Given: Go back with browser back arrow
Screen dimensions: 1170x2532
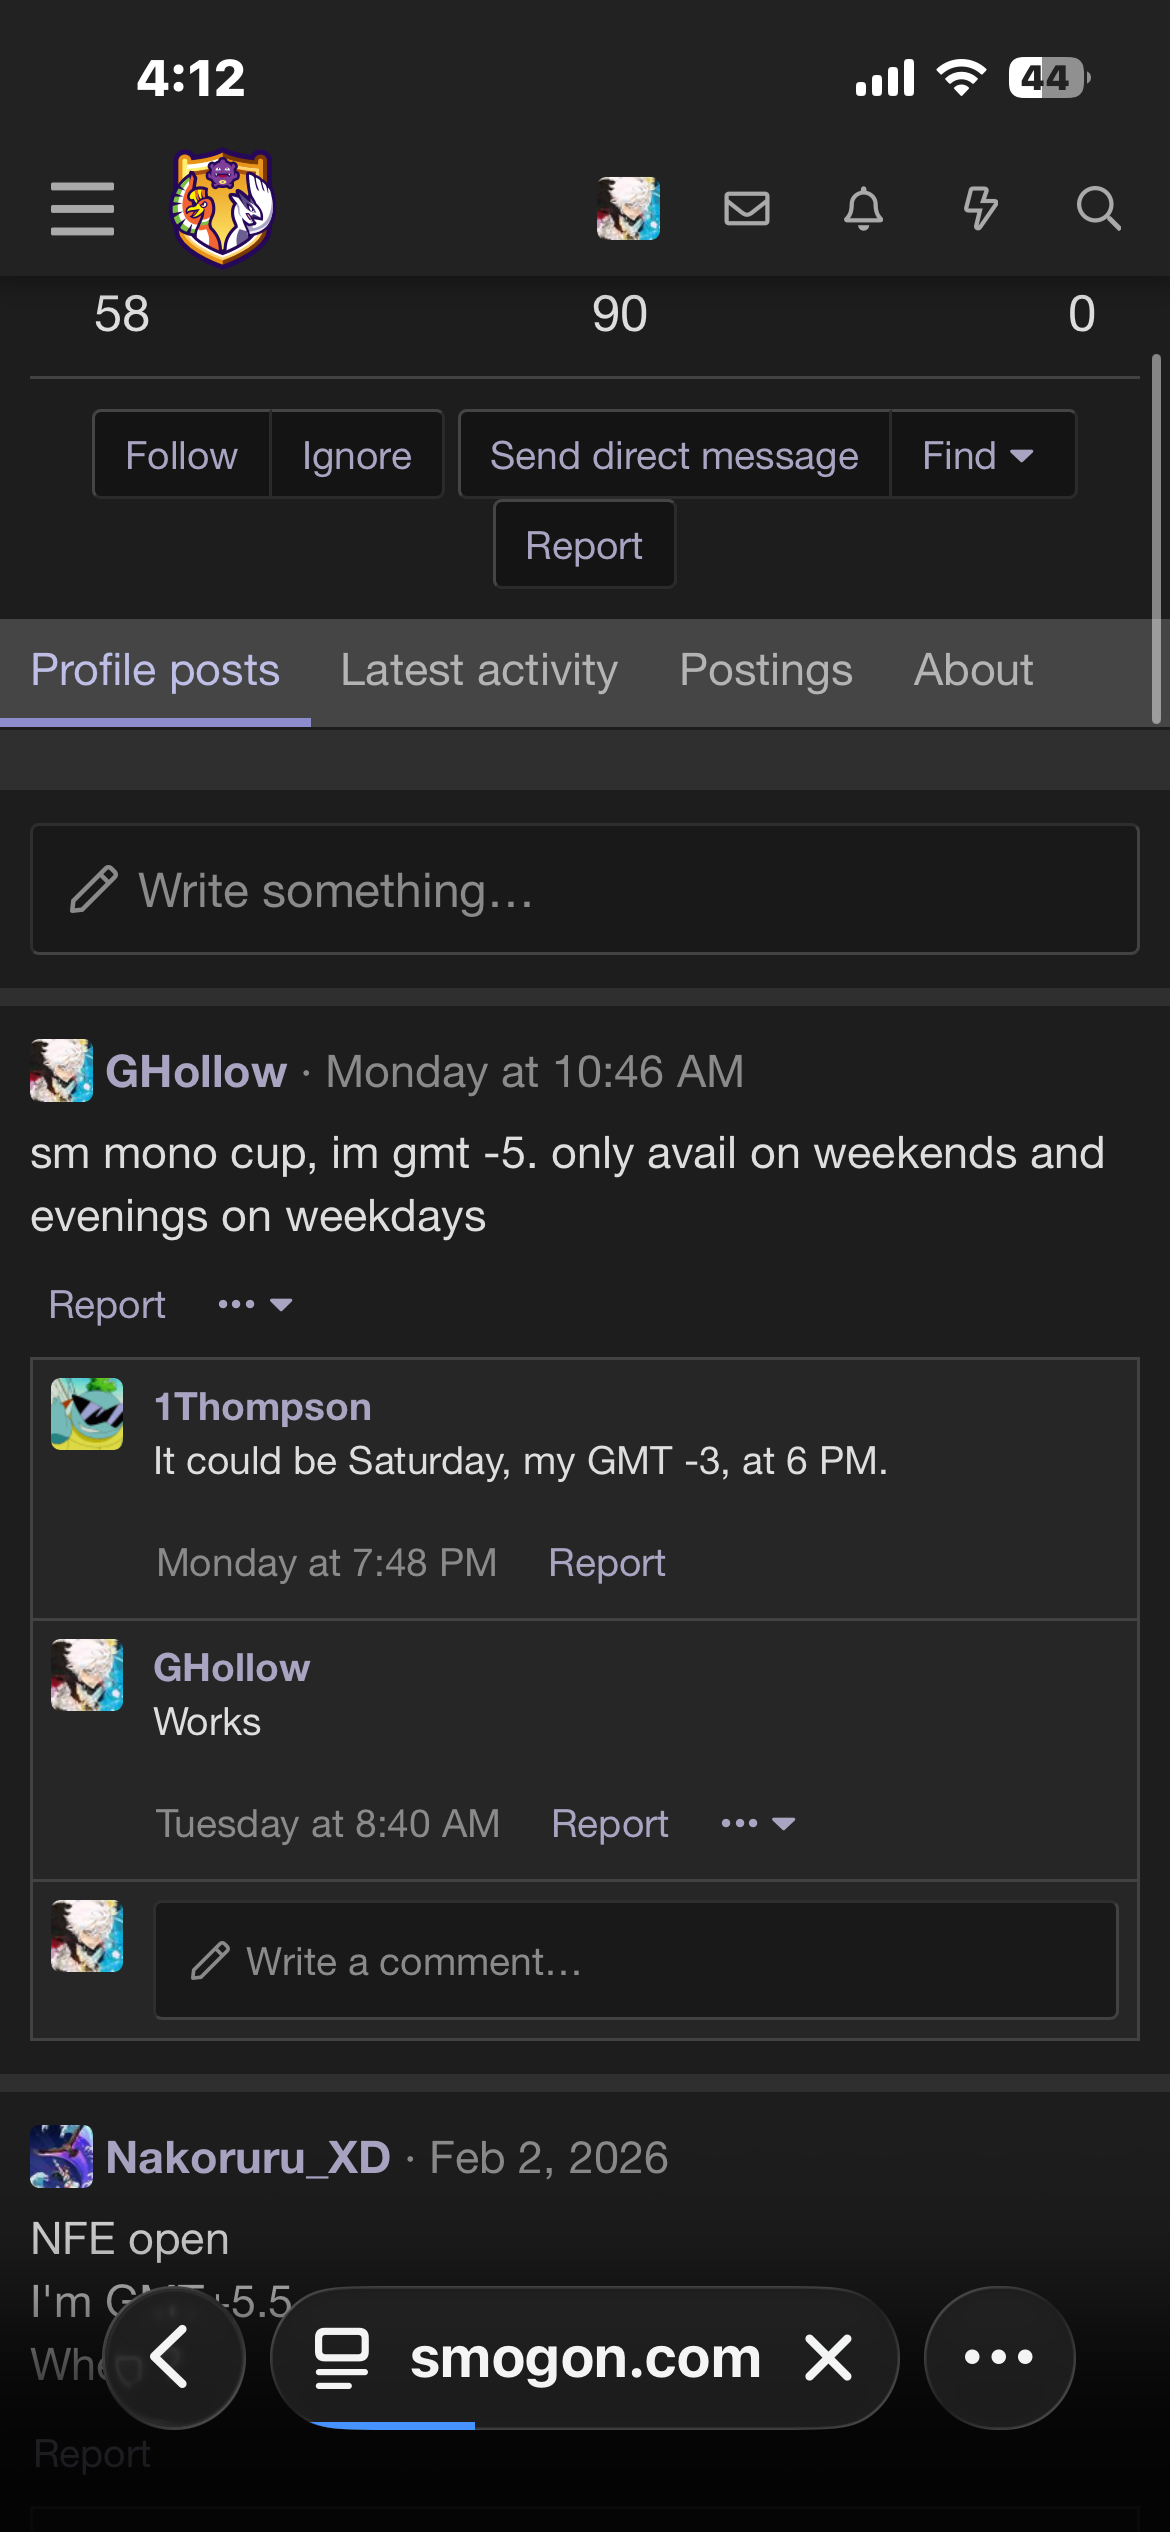Looking at the screenshot, I should [172, 2357].
